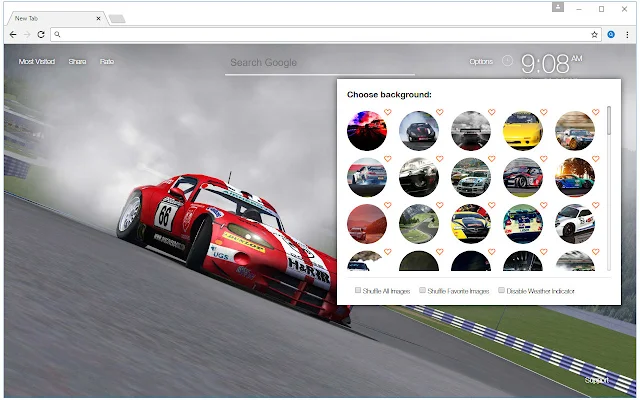The height and width of the screenshot is (400, 640).
Task: Heart the green racetrack background in the third row
Action: (x=440, y=205)
